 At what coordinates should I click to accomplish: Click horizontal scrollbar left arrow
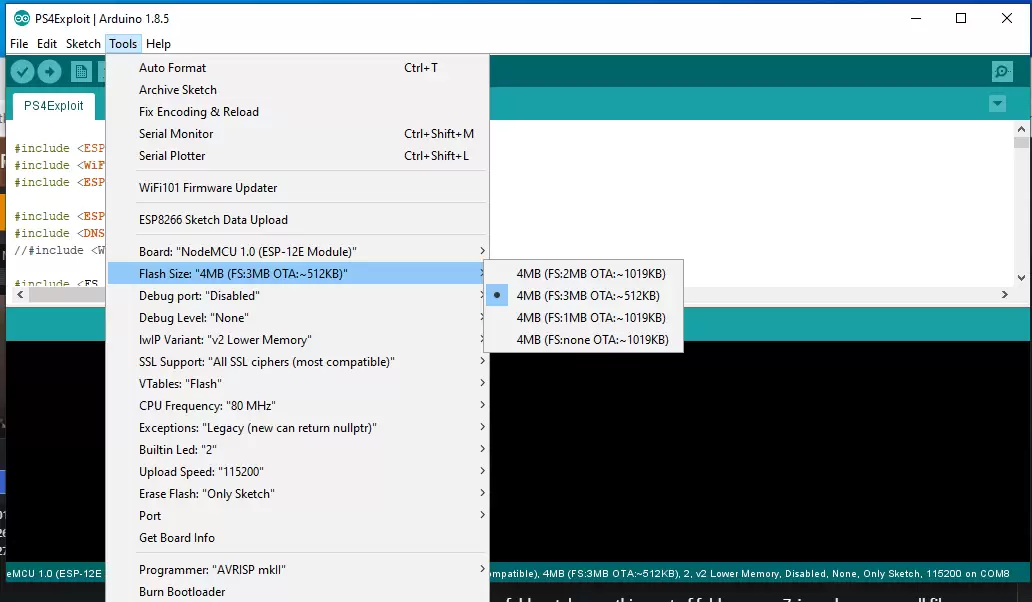[20, 295]
